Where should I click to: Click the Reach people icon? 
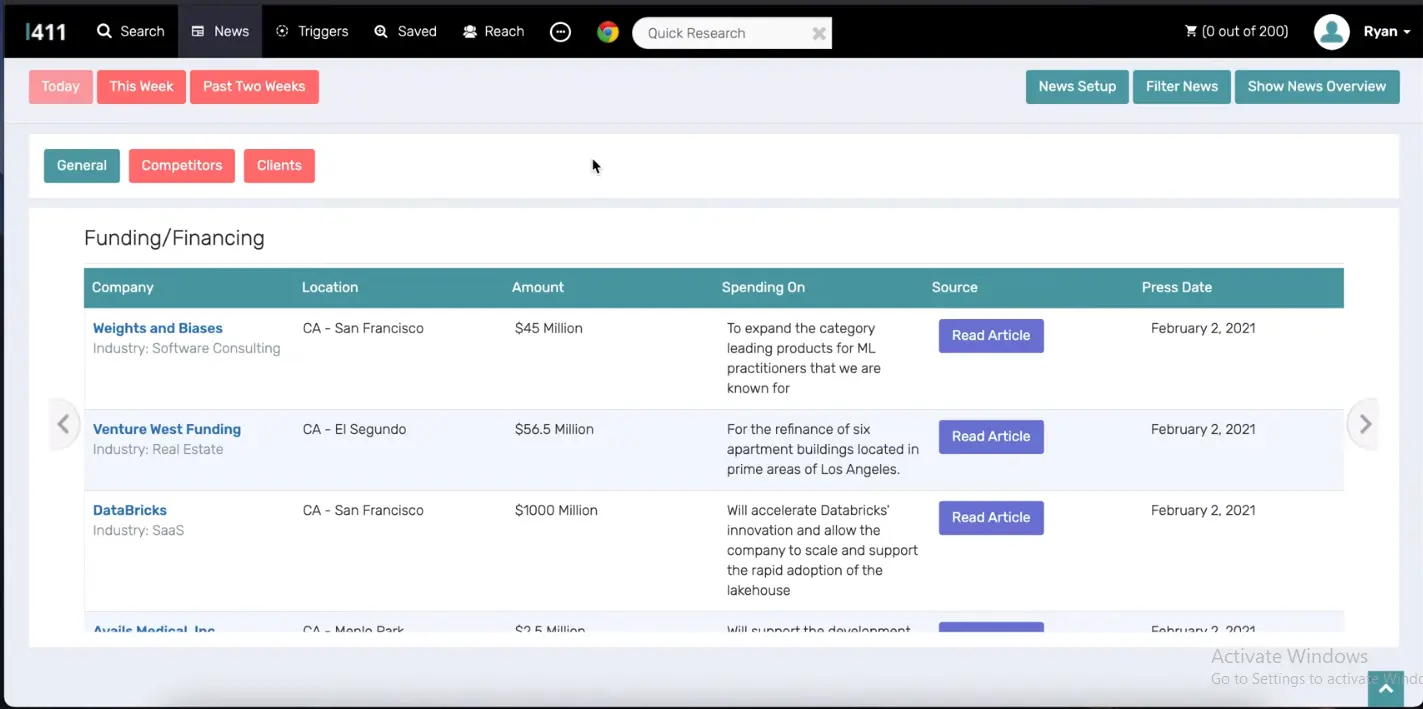click(470, 32)
